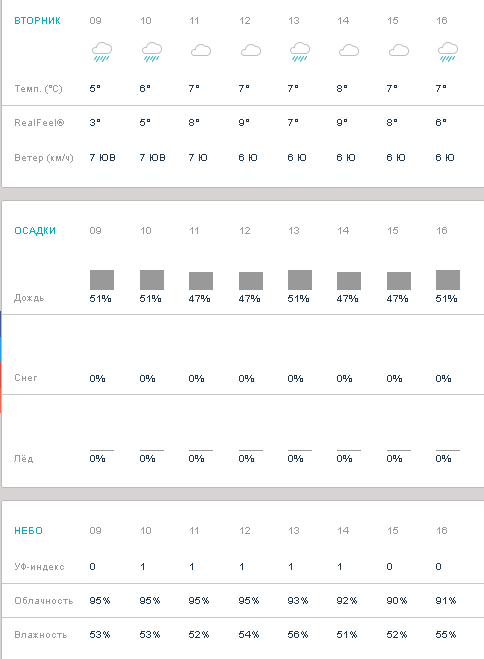Click the 8° temperature value at hour 14
This screenshot has height=659, width=484.
pyautogui.click(x=342, y=88)
